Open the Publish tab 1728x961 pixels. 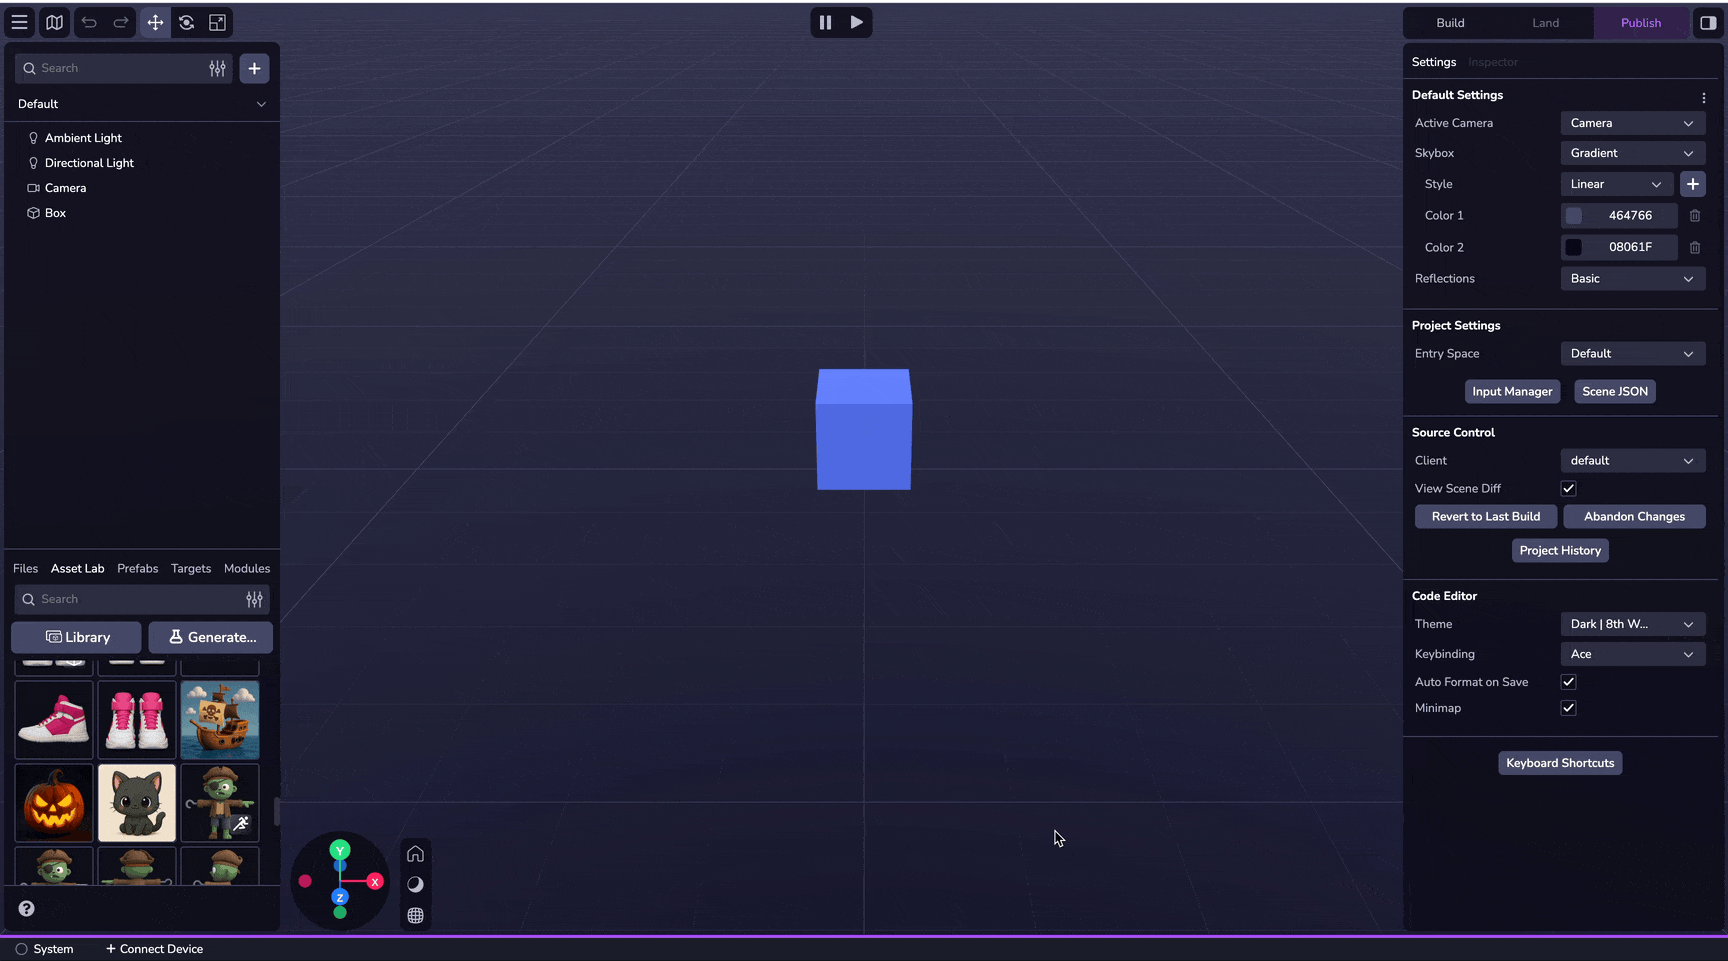pos(1640,23)
